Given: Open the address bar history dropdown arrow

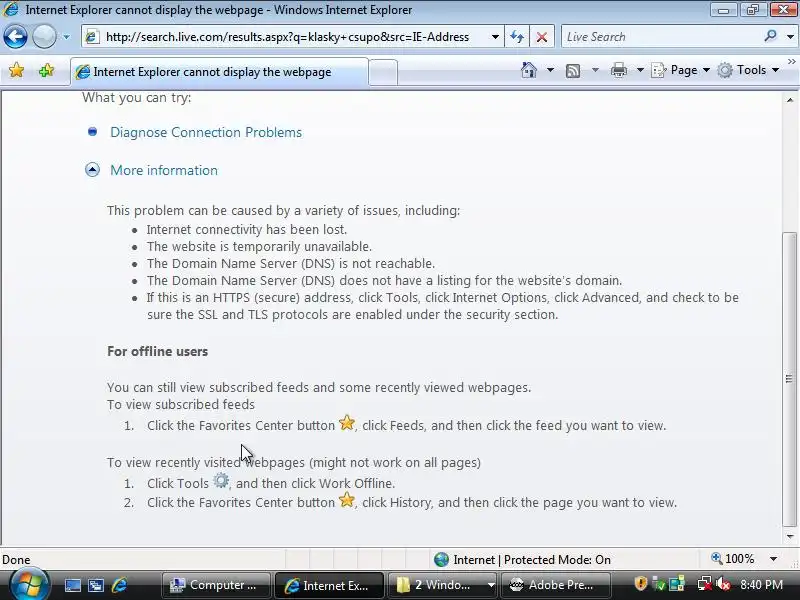Looking at the screenshot, I should coord(495,37).
